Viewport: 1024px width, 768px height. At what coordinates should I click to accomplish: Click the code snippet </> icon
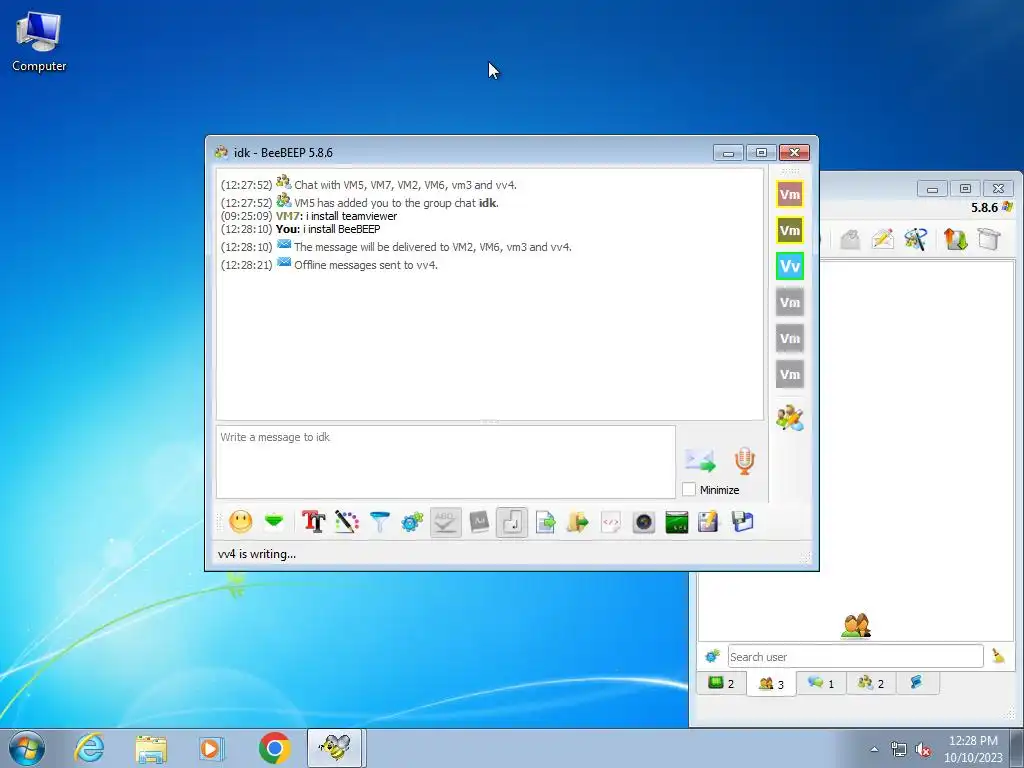point(611,522)
